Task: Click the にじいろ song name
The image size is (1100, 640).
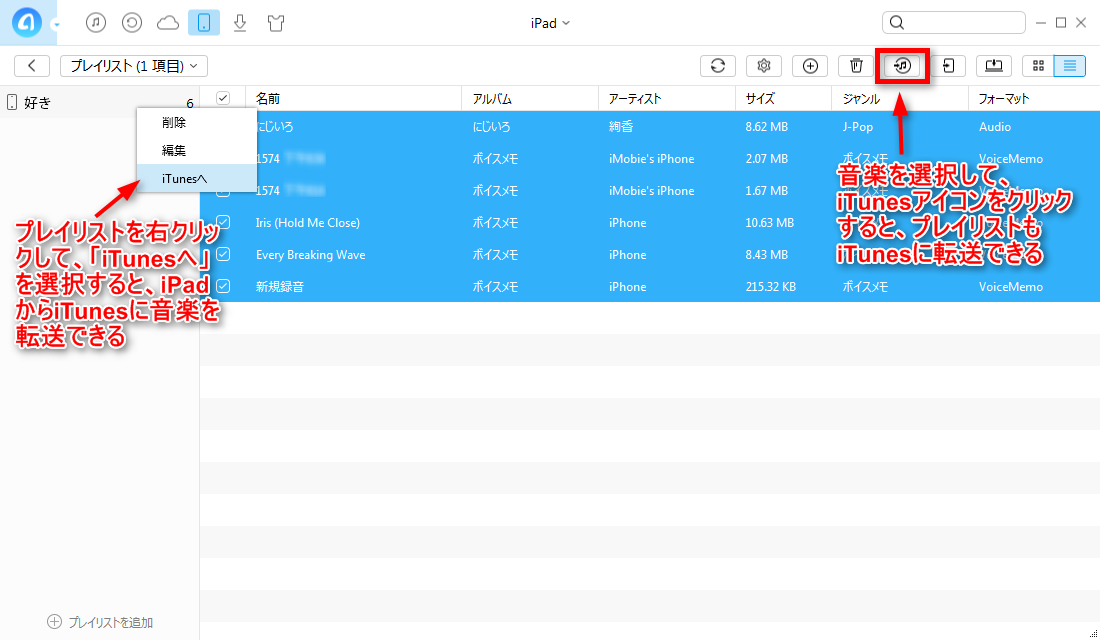Action: pyautogui.click(x=275, y=127)
